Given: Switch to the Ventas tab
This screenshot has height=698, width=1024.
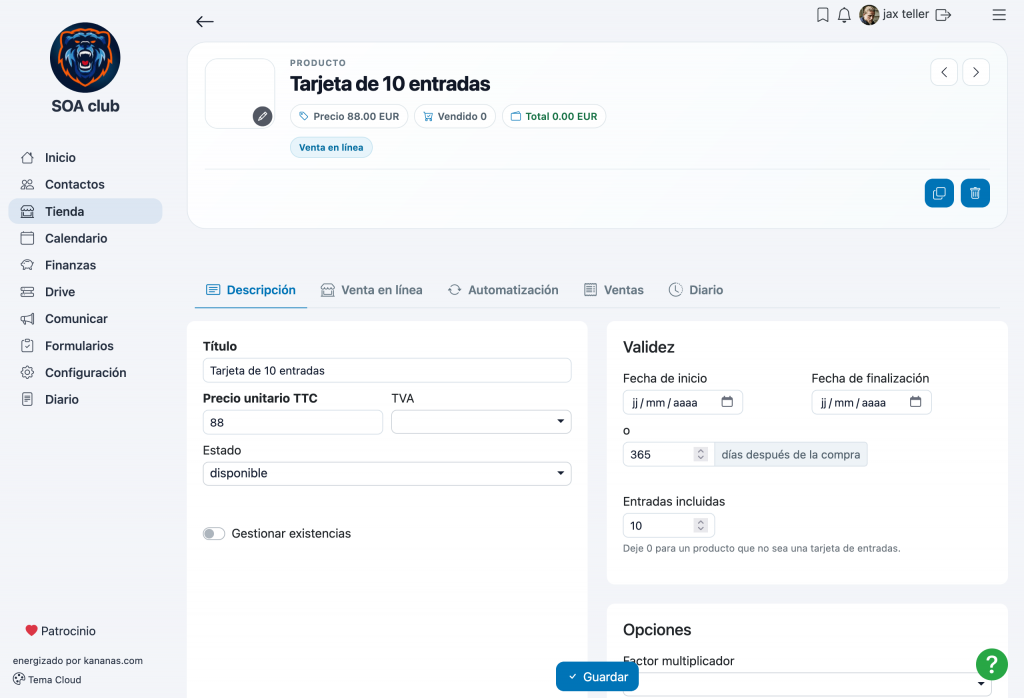Looking at the screenshot, I should click(613, 290).
